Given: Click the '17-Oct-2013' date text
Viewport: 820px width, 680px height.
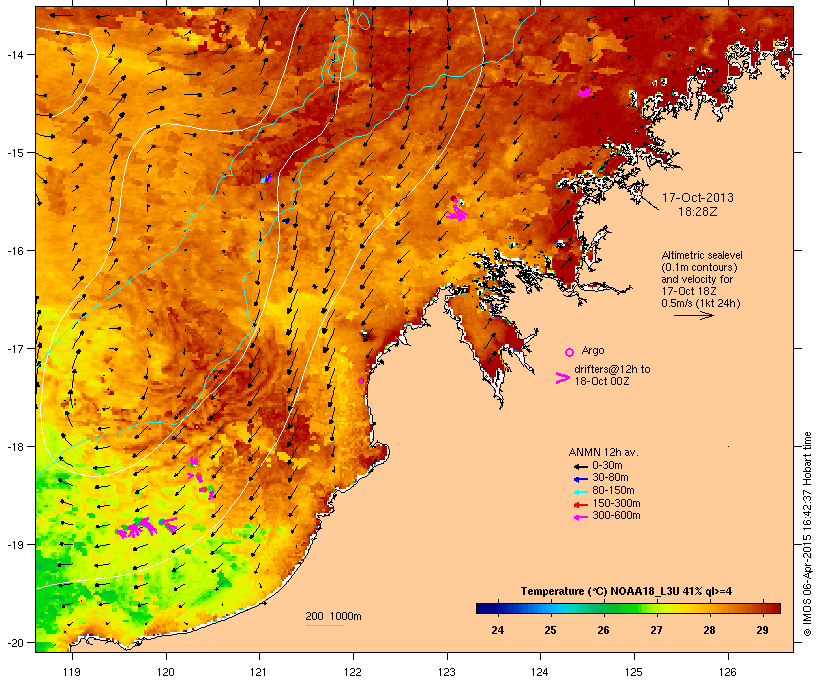Looking at the screenshot, I should [x=698, y=198].
